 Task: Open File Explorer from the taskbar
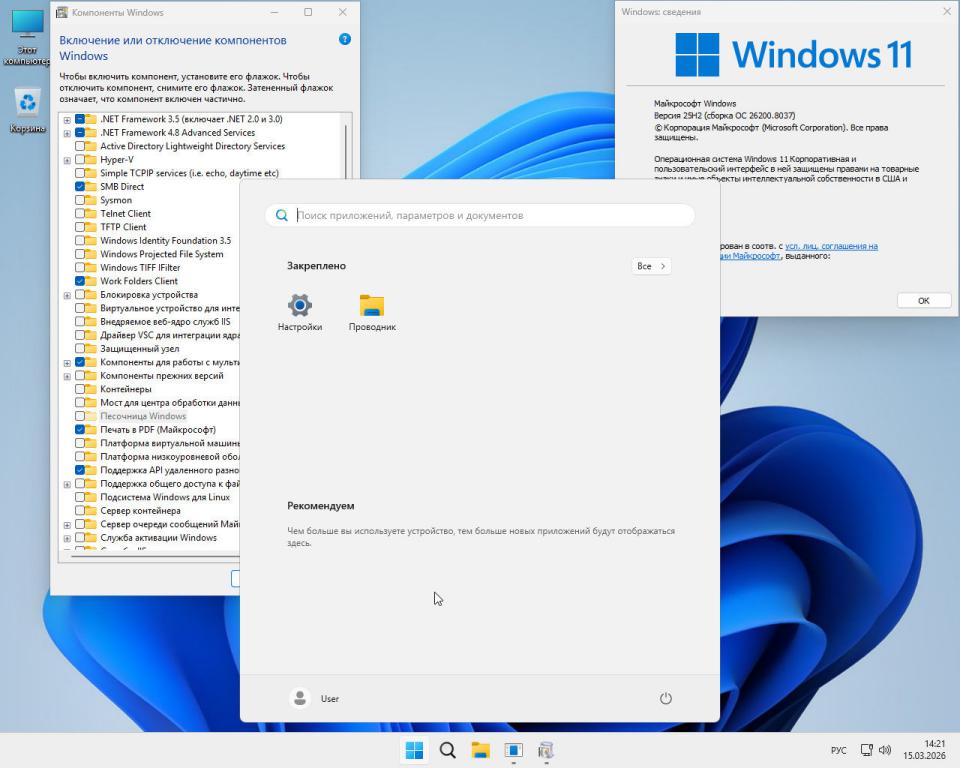coord(480,750)
